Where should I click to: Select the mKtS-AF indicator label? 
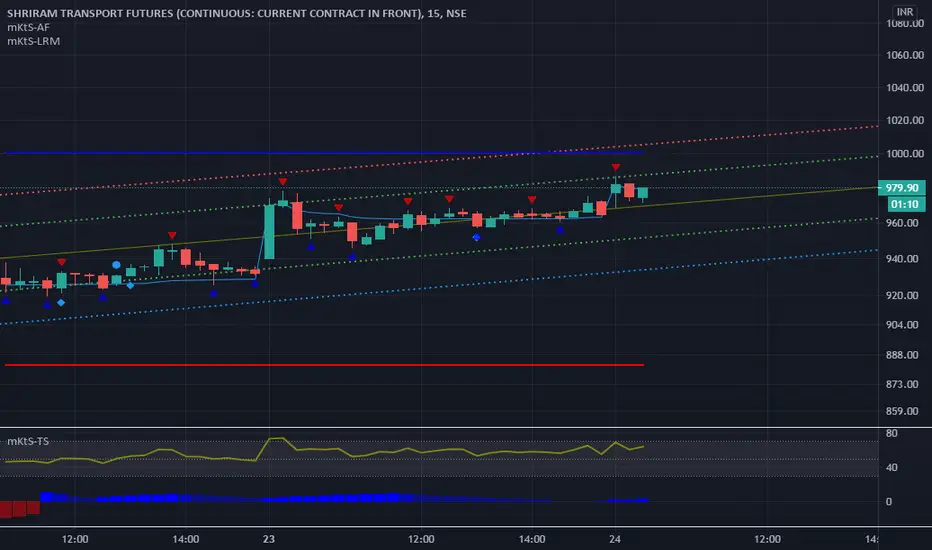29,27
